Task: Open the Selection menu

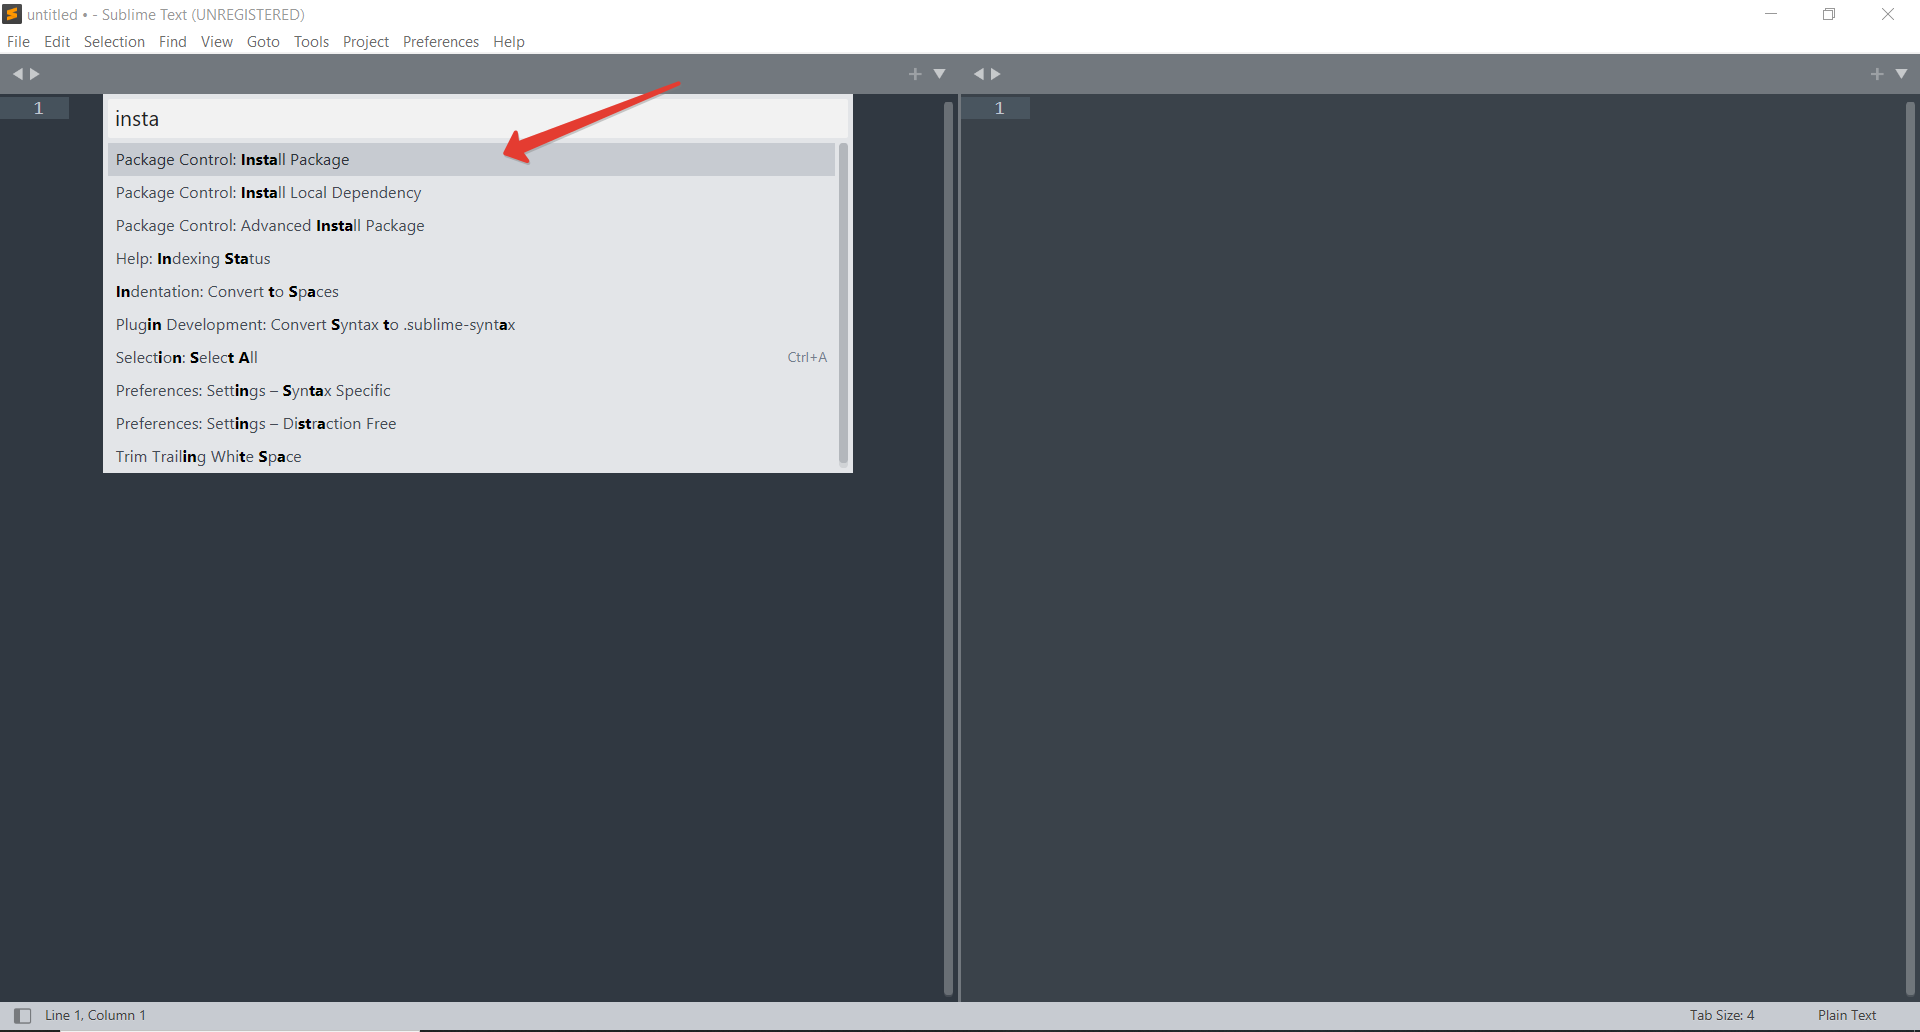Action: tap(114, 42)
